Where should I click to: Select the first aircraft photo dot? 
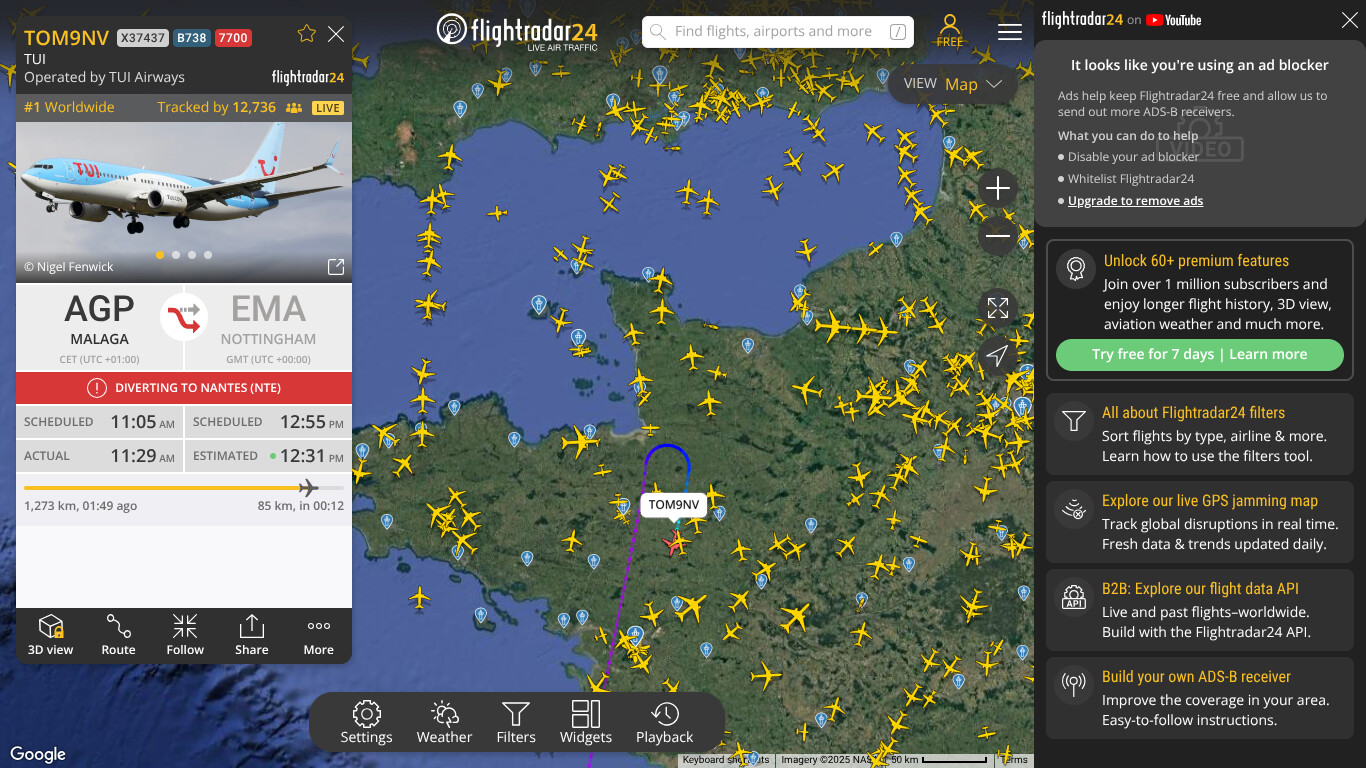point(160,255)
